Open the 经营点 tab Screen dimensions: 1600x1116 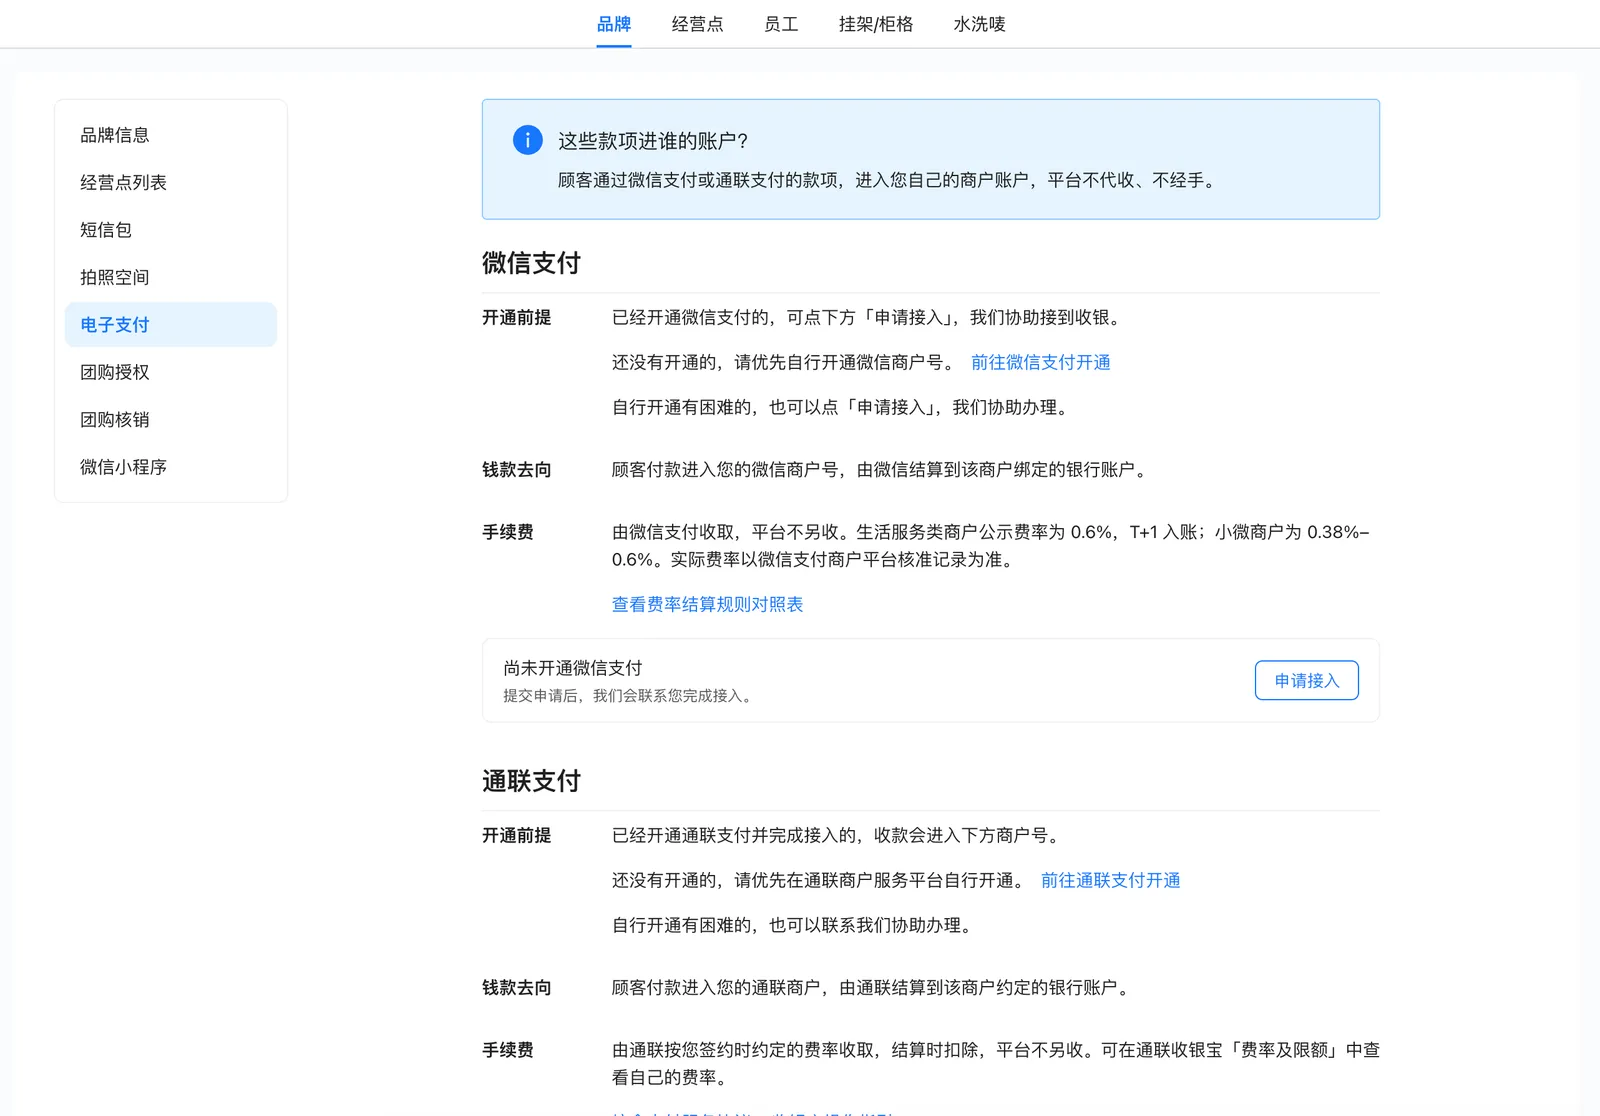click(698, 24)
